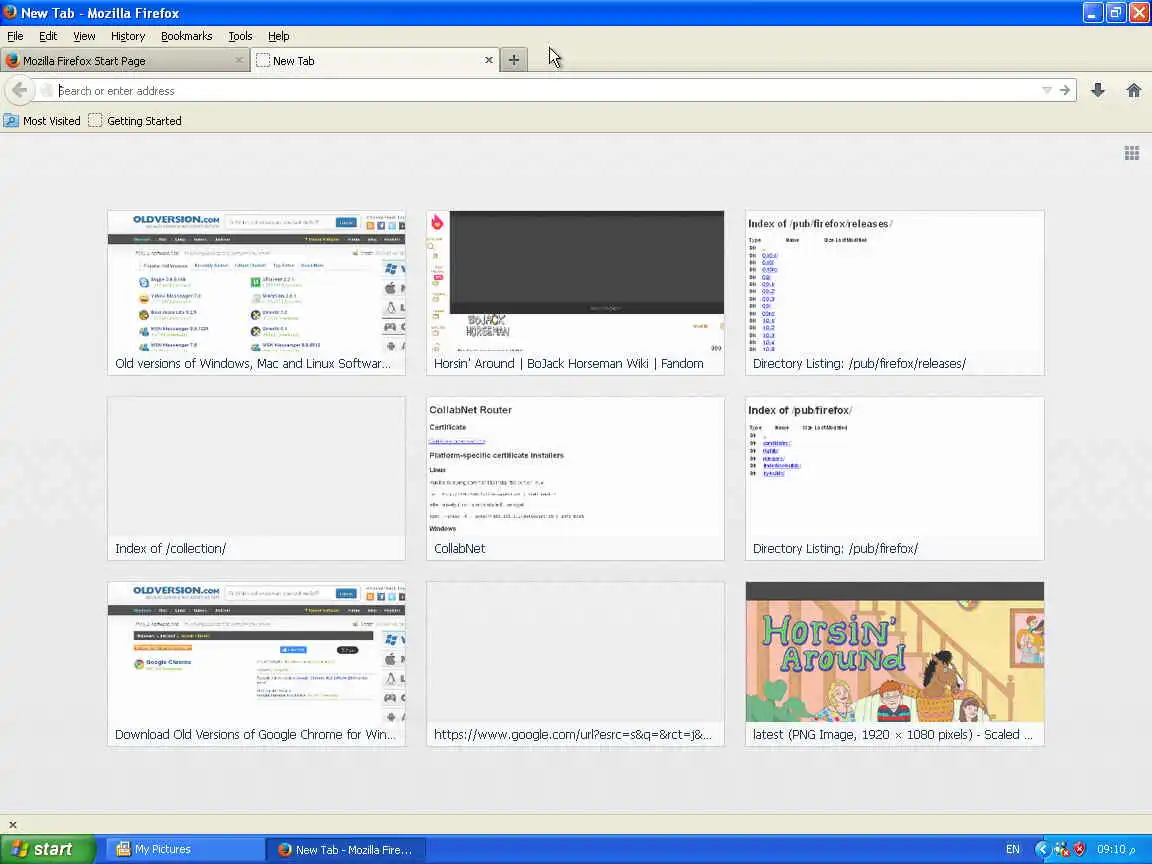This screenshot has height=864, width=1152.
Task: Minimize the Firefox window
Action: tap(1092, 12)
